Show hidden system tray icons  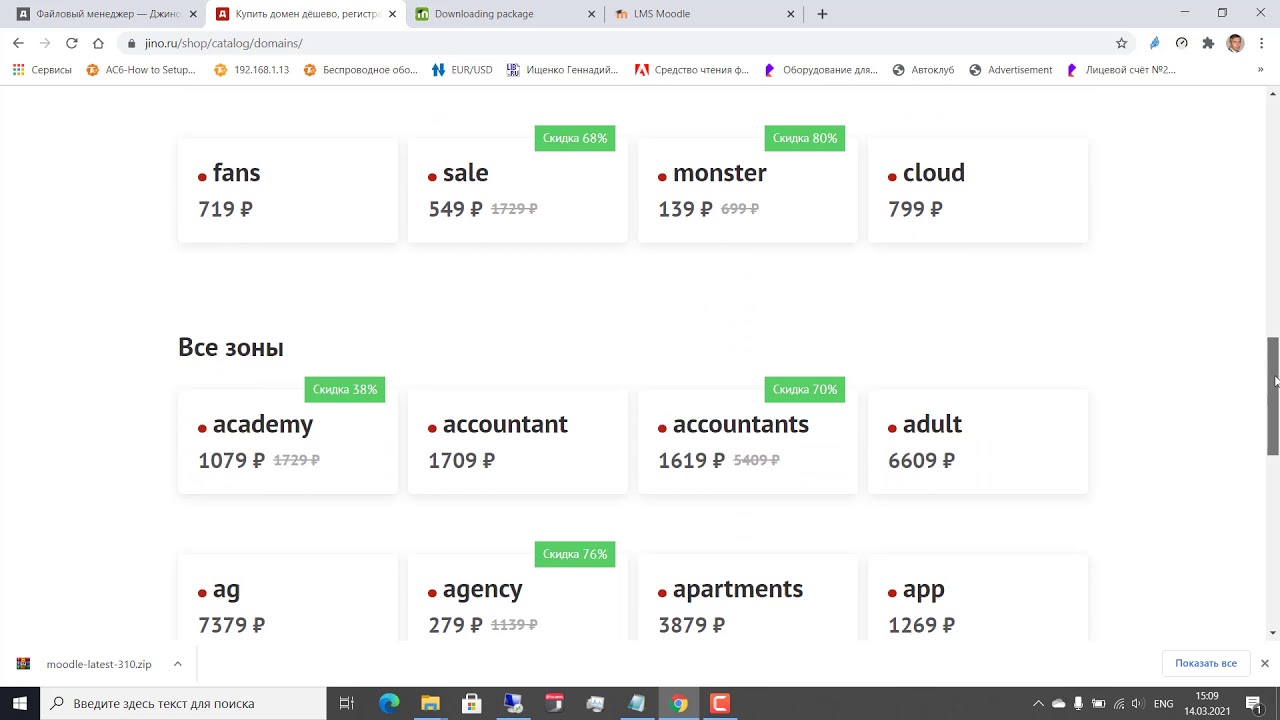point(1038,703)
